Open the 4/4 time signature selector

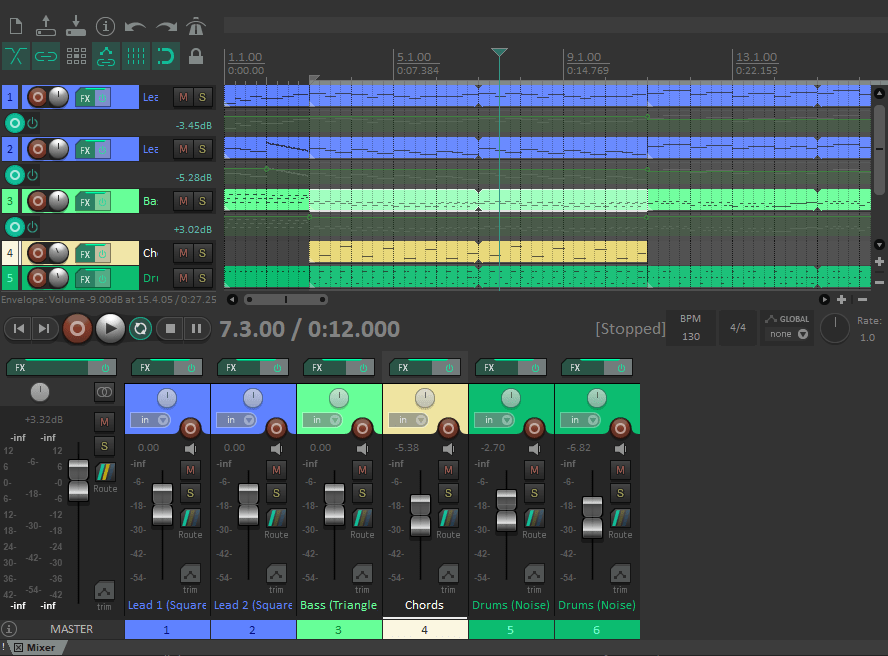pyautogui.click(x=738, y=328)
